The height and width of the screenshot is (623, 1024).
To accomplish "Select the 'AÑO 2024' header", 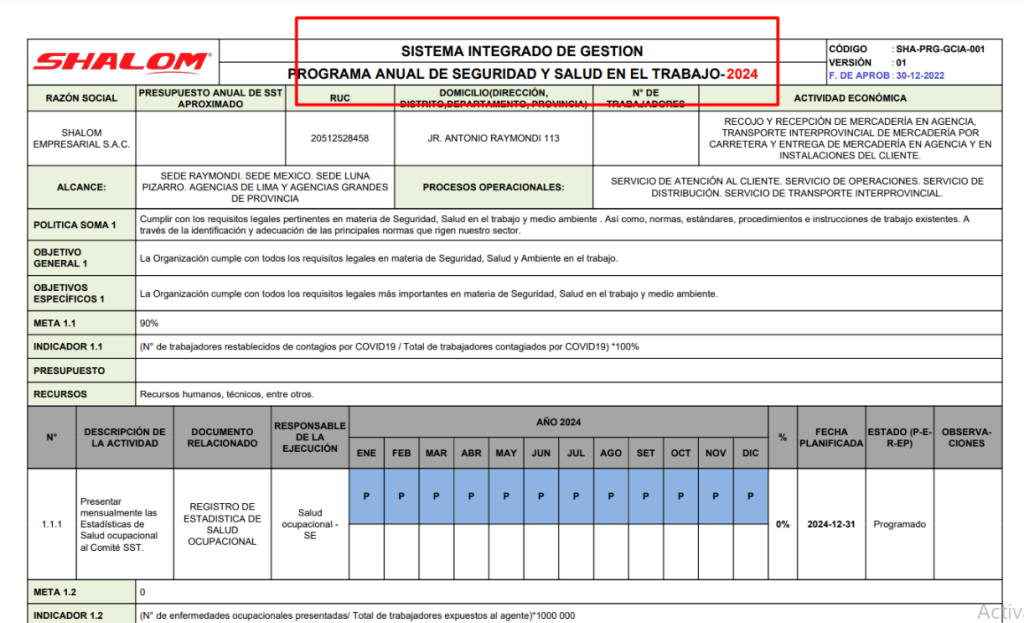I will (558, 423).
